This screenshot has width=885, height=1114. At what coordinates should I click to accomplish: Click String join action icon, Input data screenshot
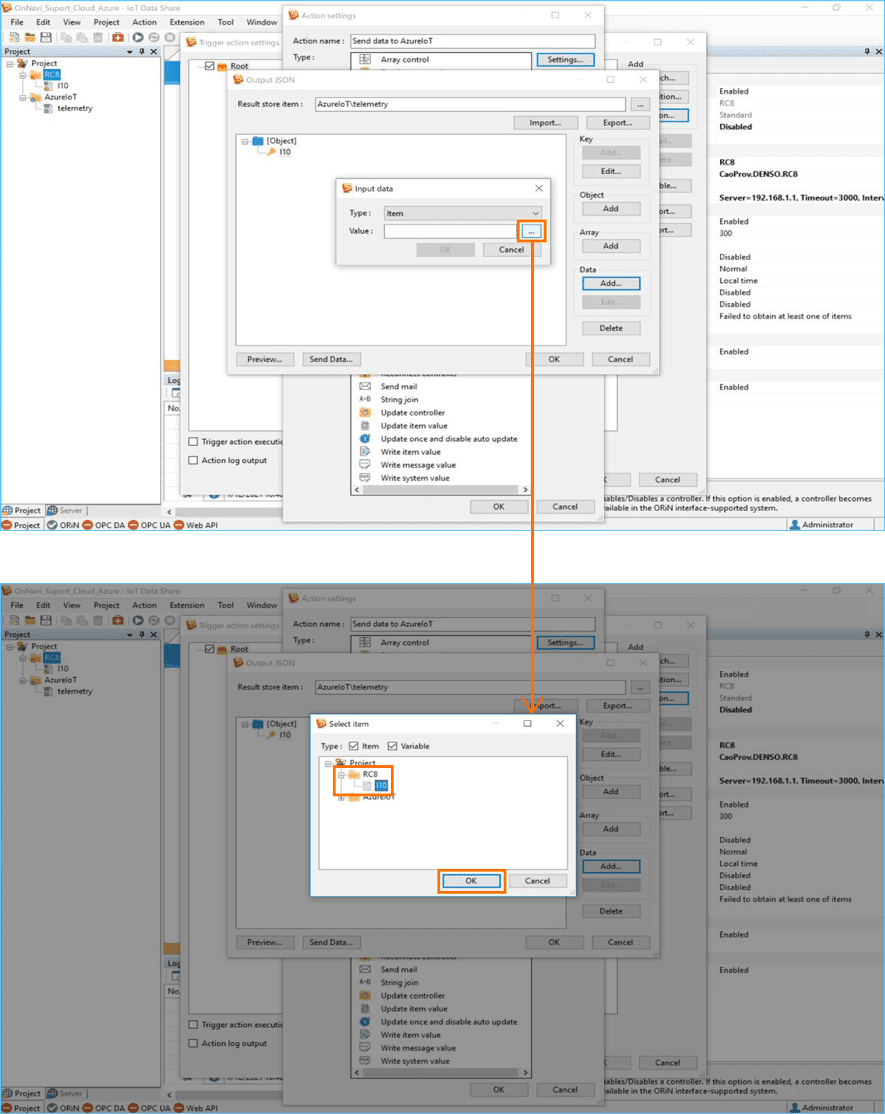(365, 399)
